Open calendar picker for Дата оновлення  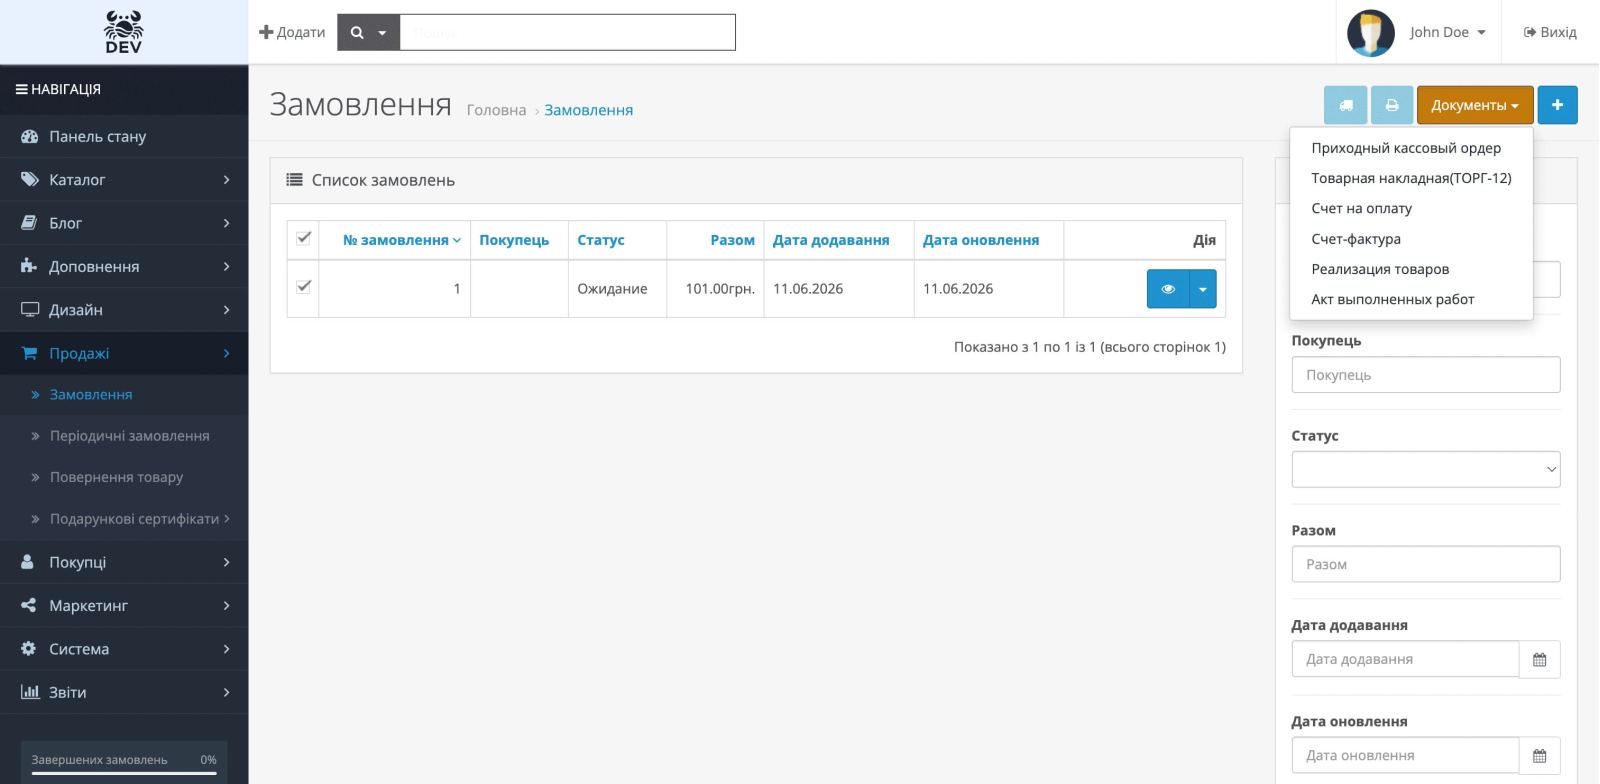(x=1539, y=756)
